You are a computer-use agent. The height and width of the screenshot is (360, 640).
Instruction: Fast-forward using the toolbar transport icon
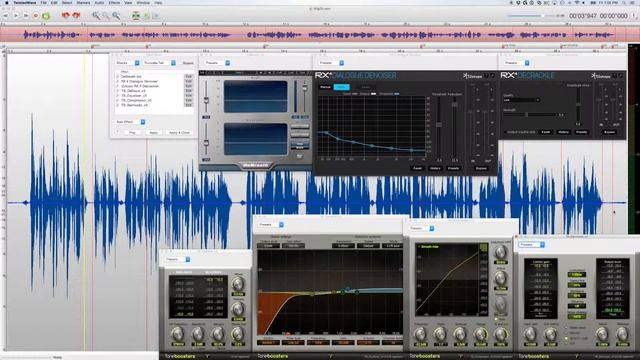click(26, 16)
